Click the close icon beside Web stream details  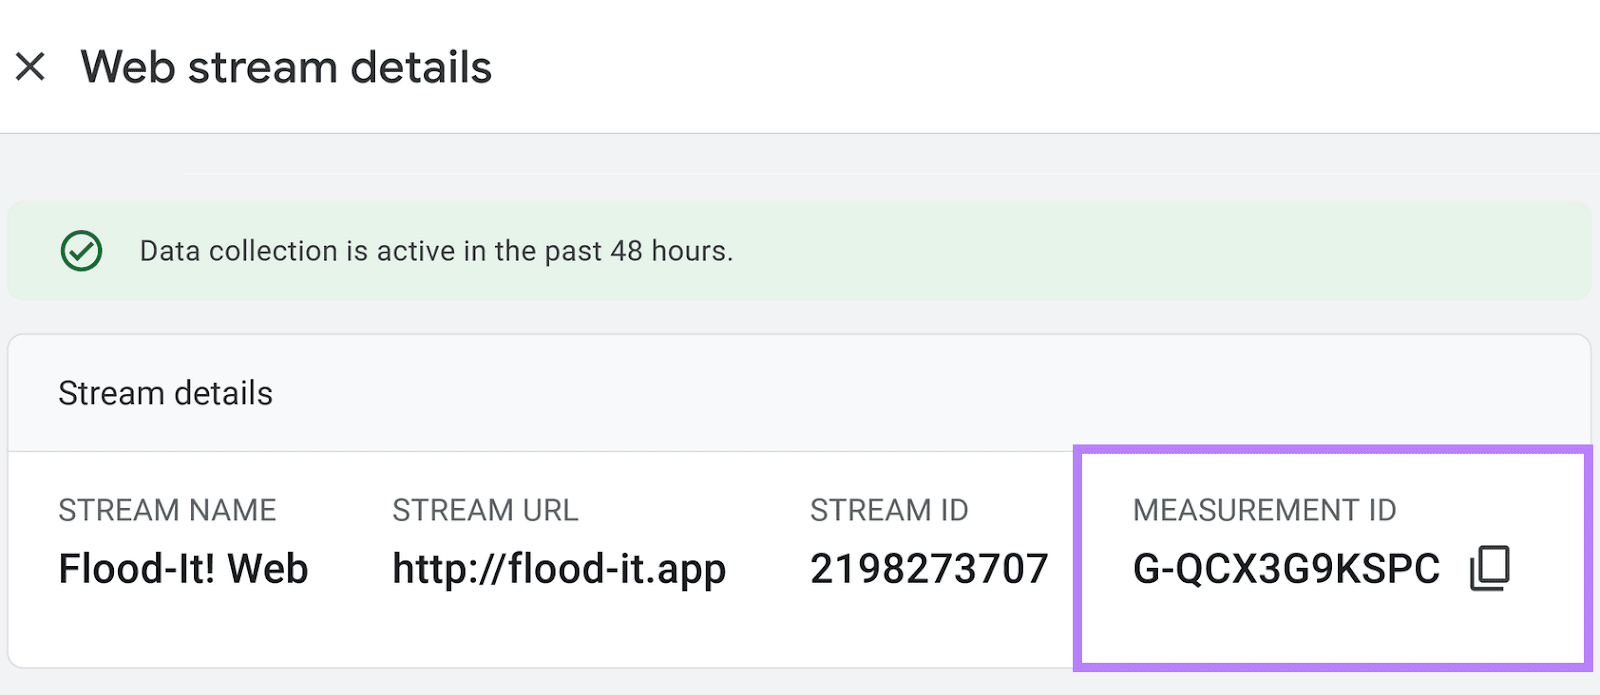(31, 66)
